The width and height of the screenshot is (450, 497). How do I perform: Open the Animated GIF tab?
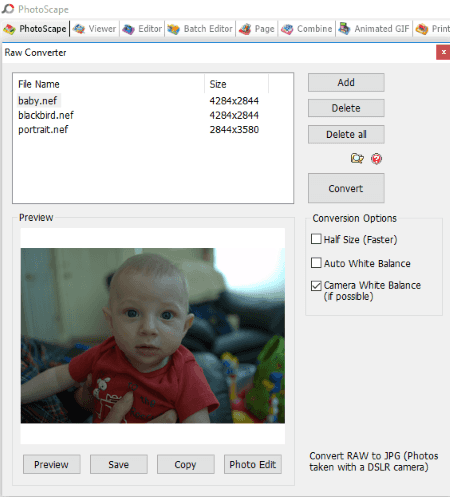374,29
